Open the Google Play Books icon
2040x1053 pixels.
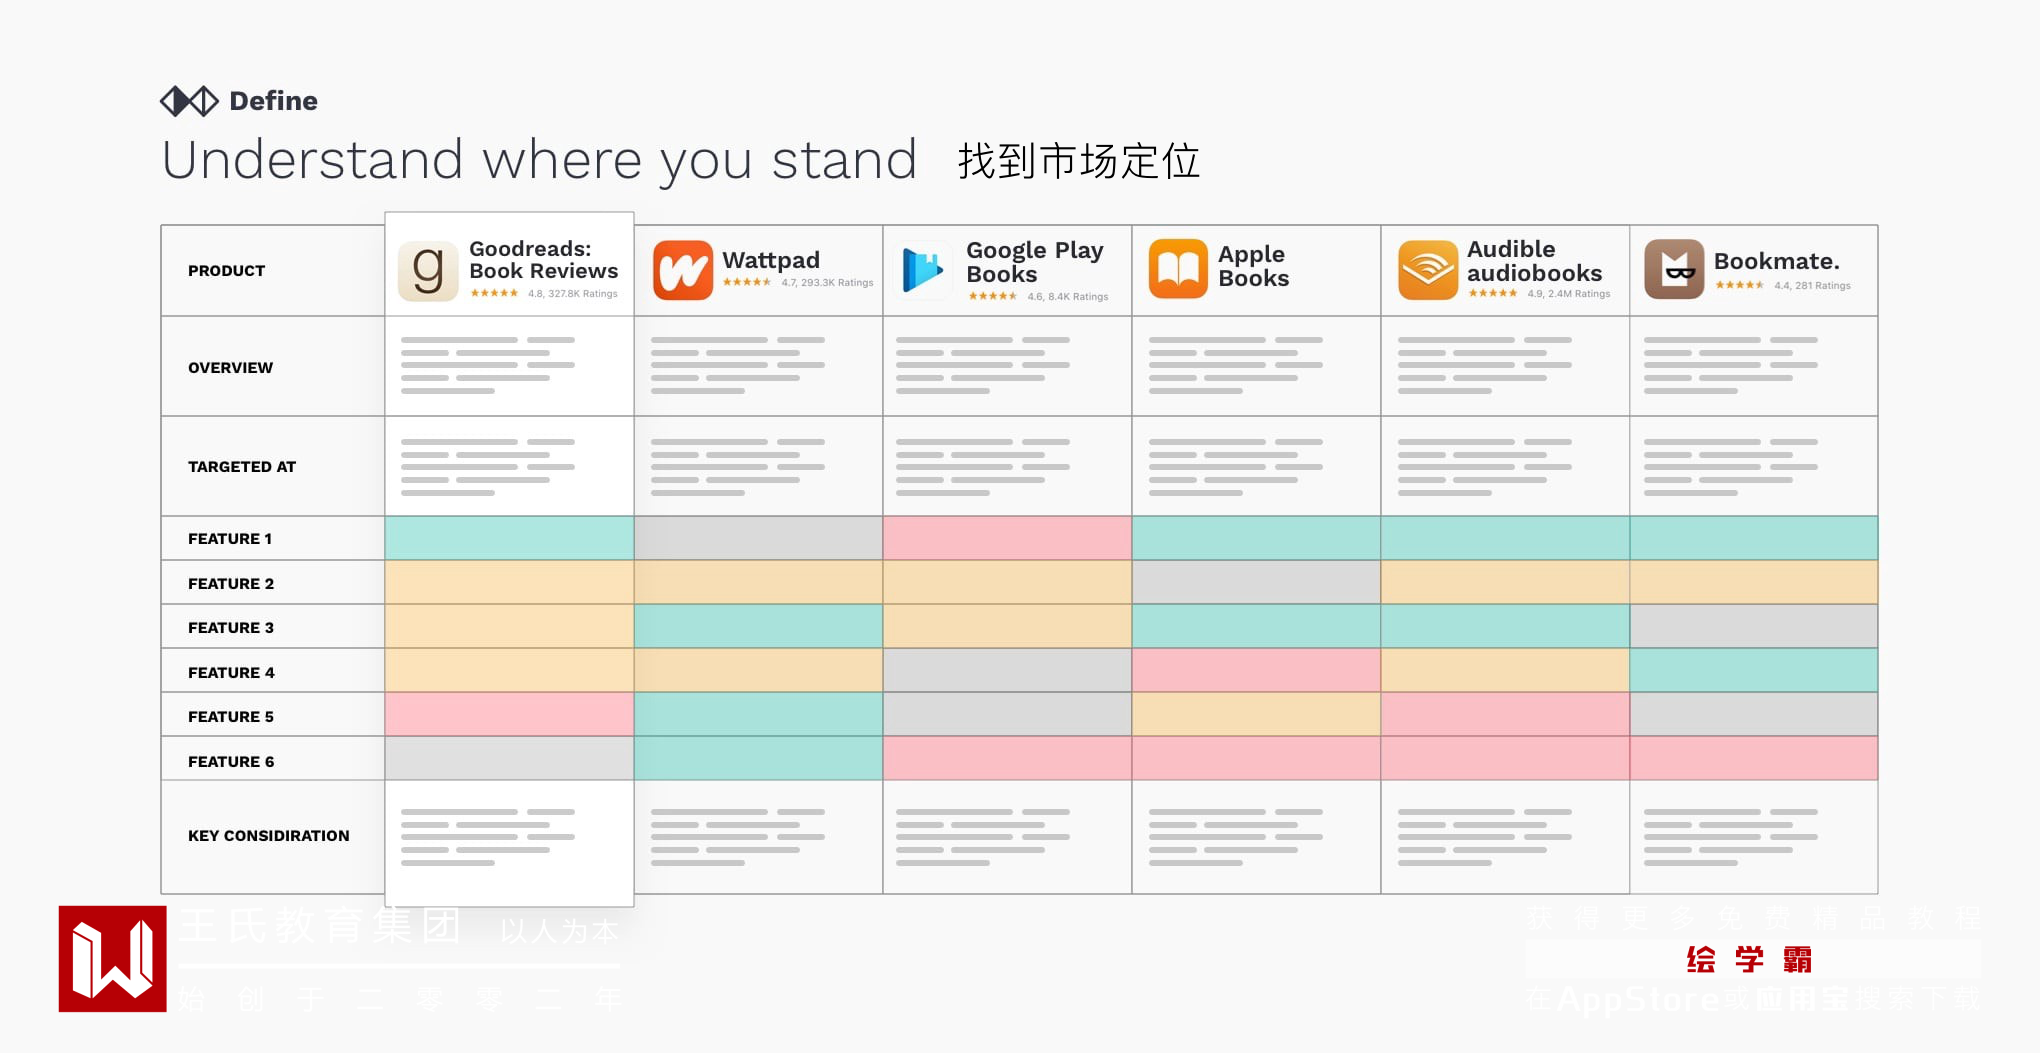pos(923,270)
